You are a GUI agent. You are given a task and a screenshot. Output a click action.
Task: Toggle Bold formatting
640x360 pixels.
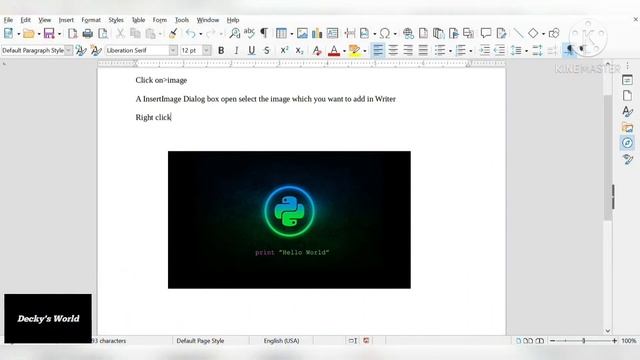(x=221, y=50)
